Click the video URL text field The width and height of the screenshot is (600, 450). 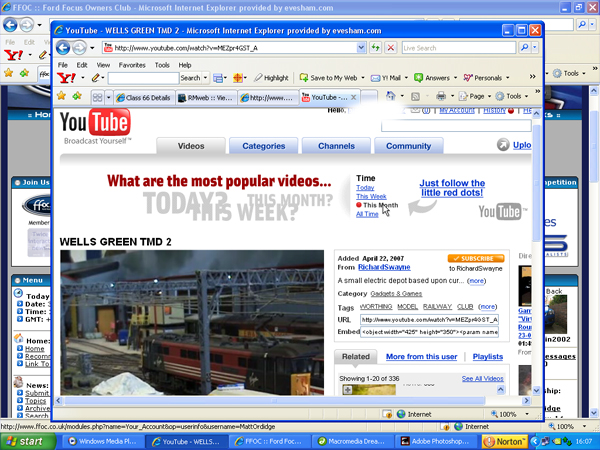click(x=429, y=320)
